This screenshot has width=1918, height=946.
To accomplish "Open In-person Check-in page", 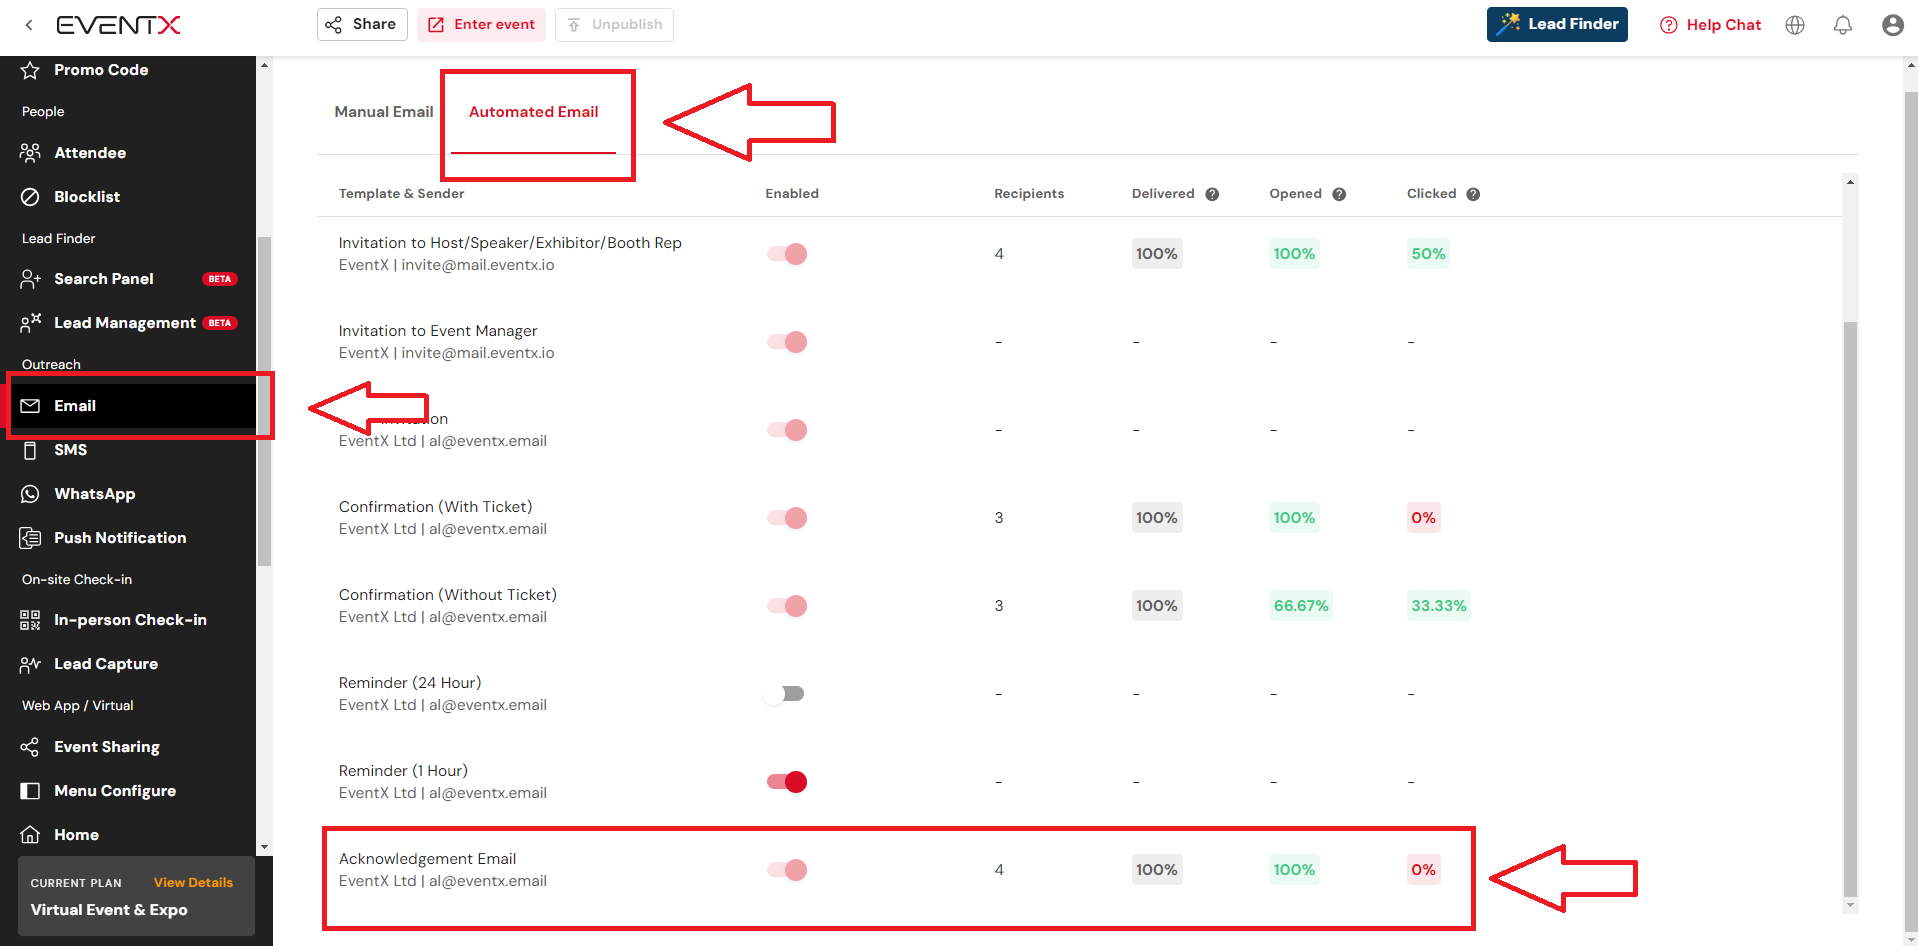I will 128,620.
